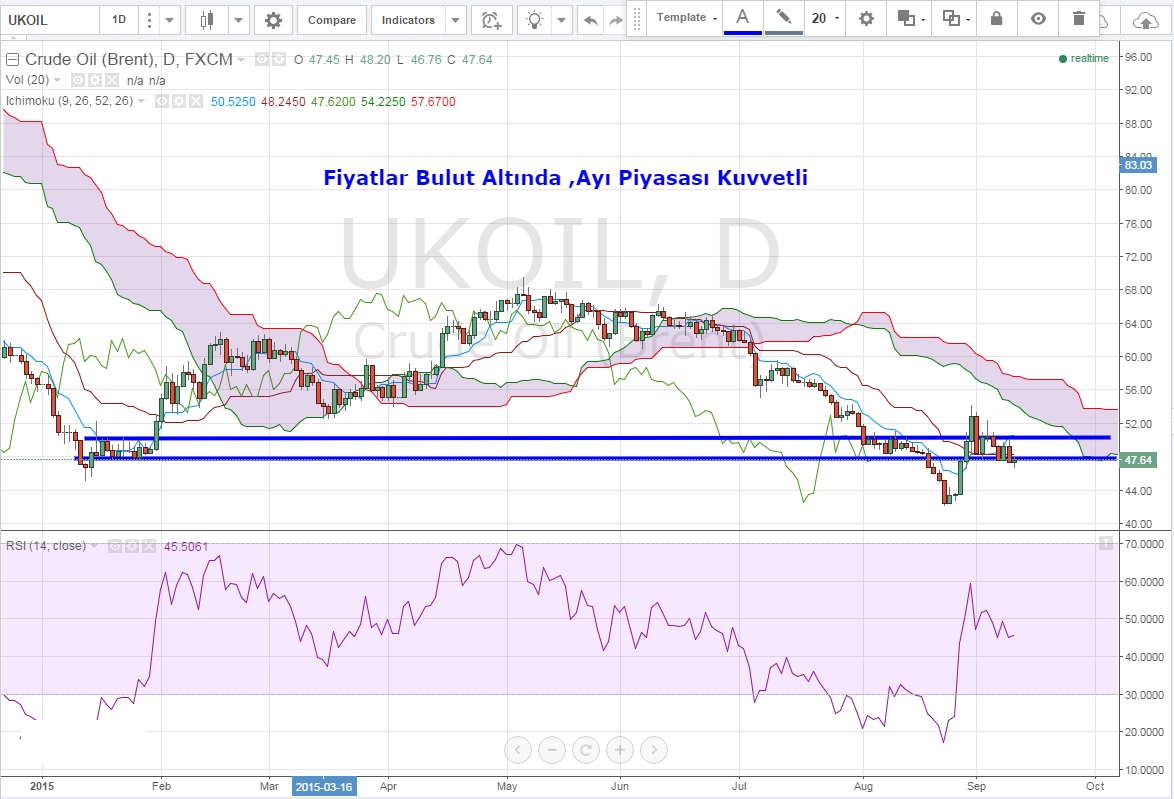Expand the Template dropdown
Viewport: 1174px width, 799px height.
point(687,18)
